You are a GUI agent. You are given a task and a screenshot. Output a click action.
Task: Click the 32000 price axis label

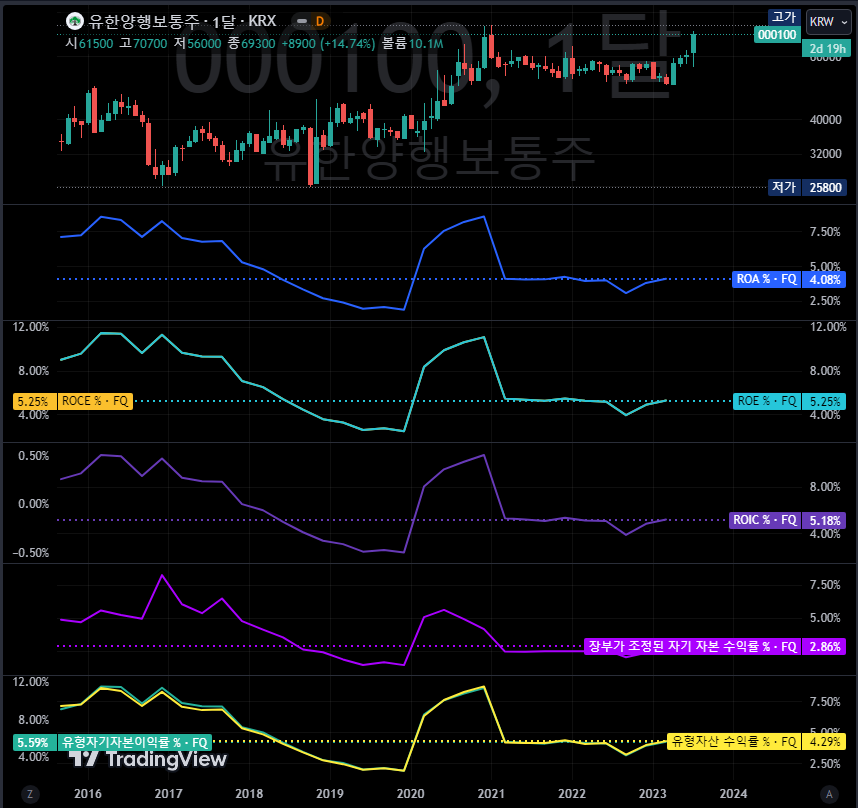pyautogui.click(x=825, y=154)
